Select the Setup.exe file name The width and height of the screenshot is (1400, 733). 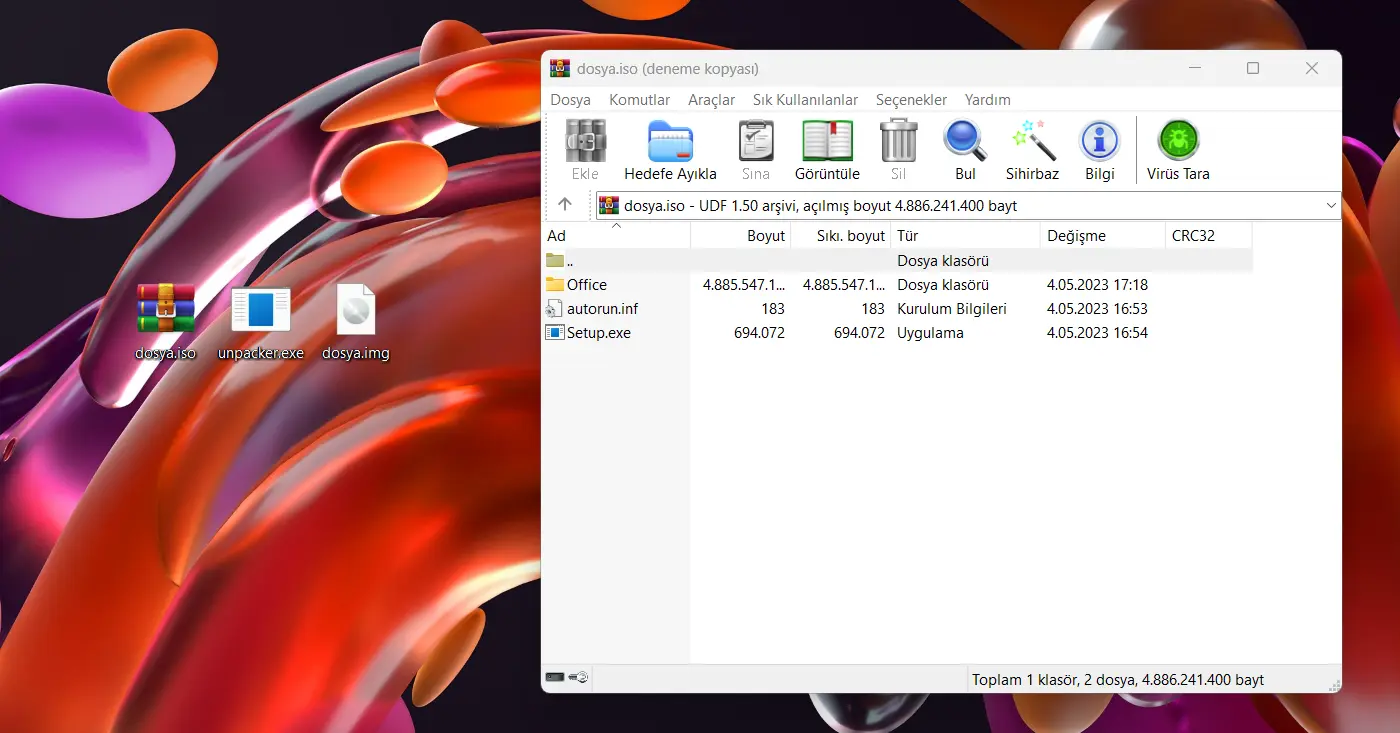tap(599, 333)
